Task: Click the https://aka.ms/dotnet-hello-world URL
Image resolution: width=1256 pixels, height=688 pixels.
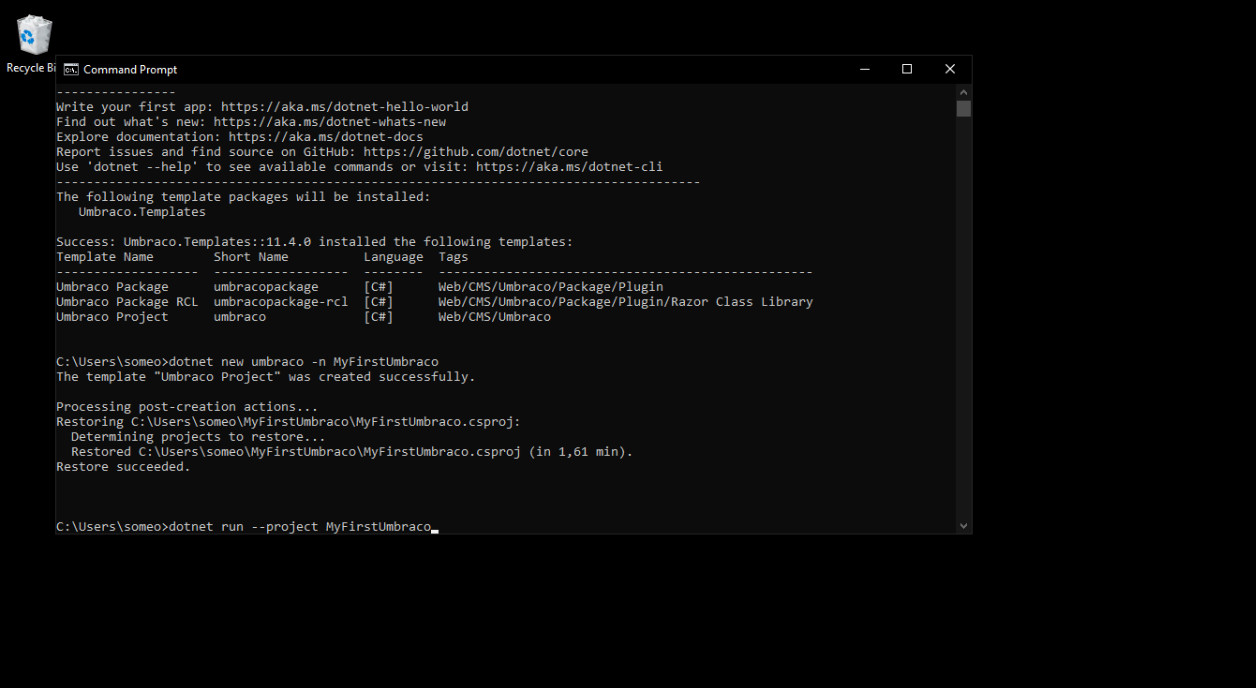Action: (x=344, y=107)
